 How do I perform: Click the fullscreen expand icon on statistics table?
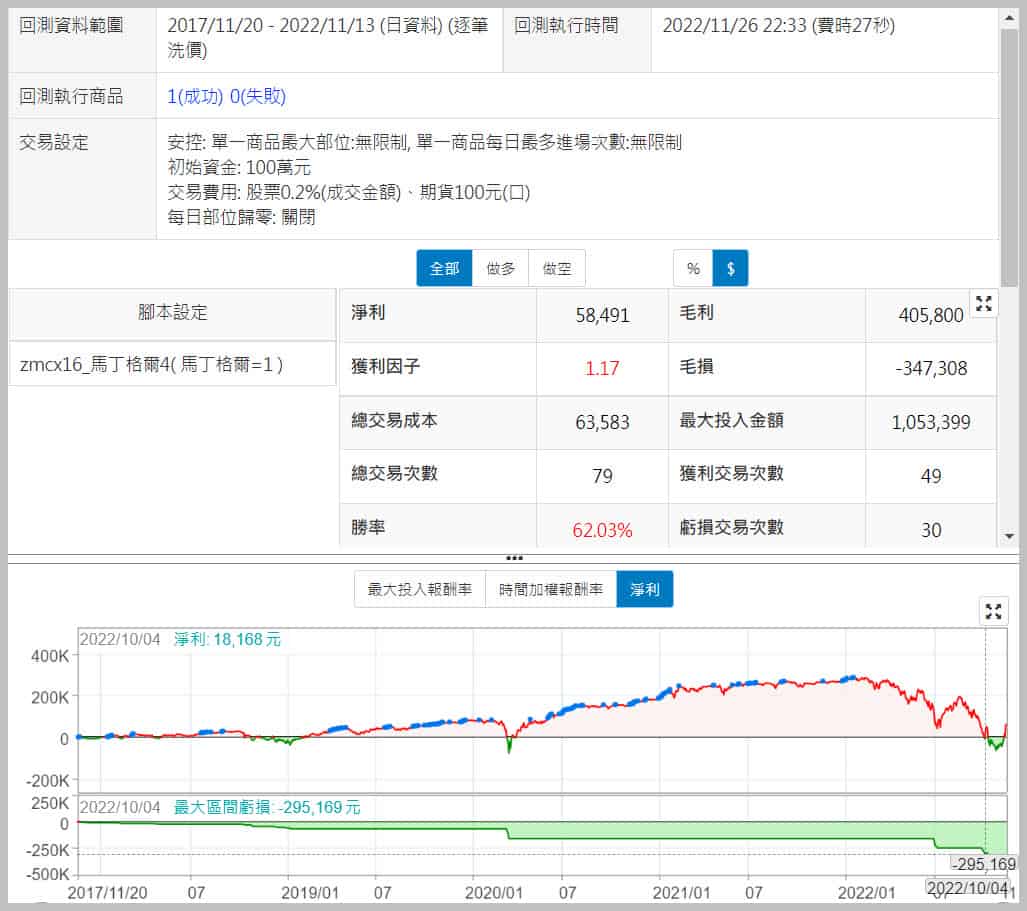point(983,304)
